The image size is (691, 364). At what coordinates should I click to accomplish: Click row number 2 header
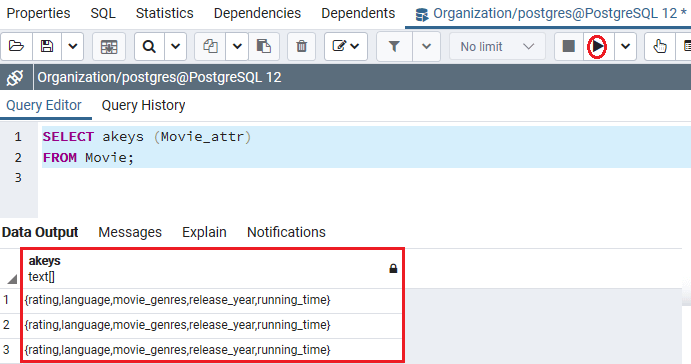tap(6, 325)
